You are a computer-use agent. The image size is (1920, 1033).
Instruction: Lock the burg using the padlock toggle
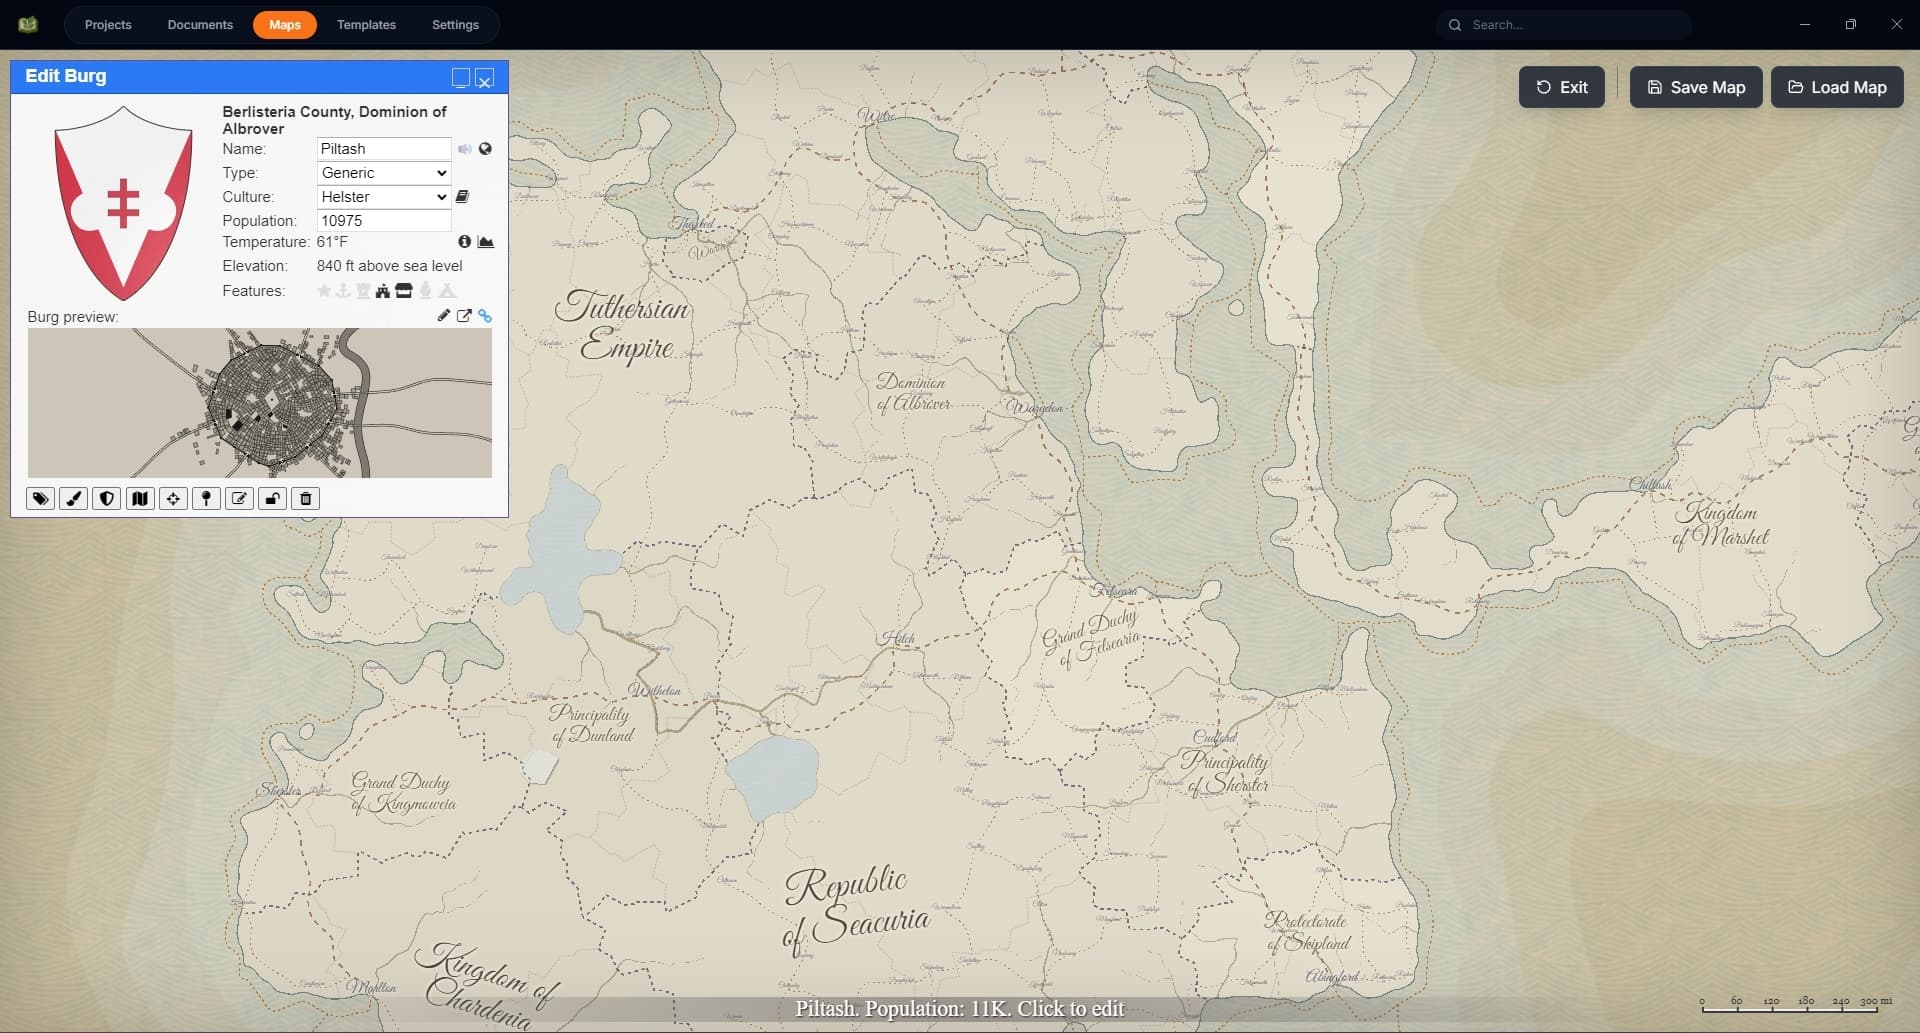coord(272,499)
